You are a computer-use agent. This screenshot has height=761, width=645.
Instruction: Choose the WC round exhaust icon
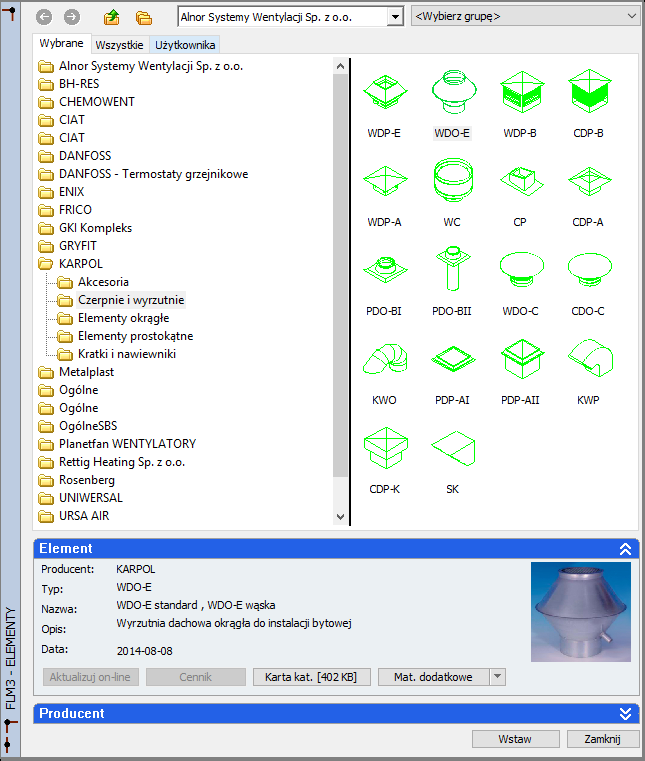click(452, 185)
